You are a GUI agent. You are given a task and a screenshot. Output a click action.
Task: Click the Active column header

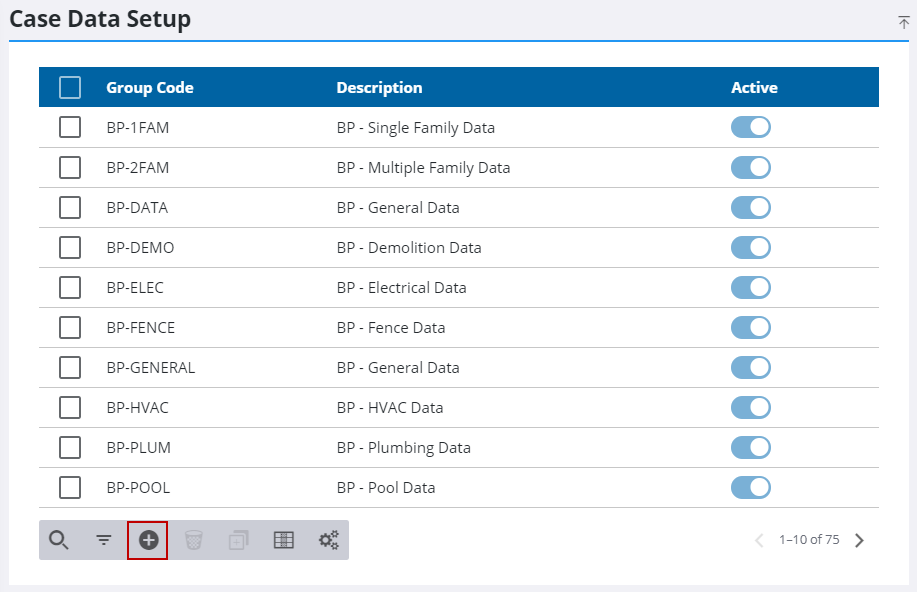[x=754, y=88]
